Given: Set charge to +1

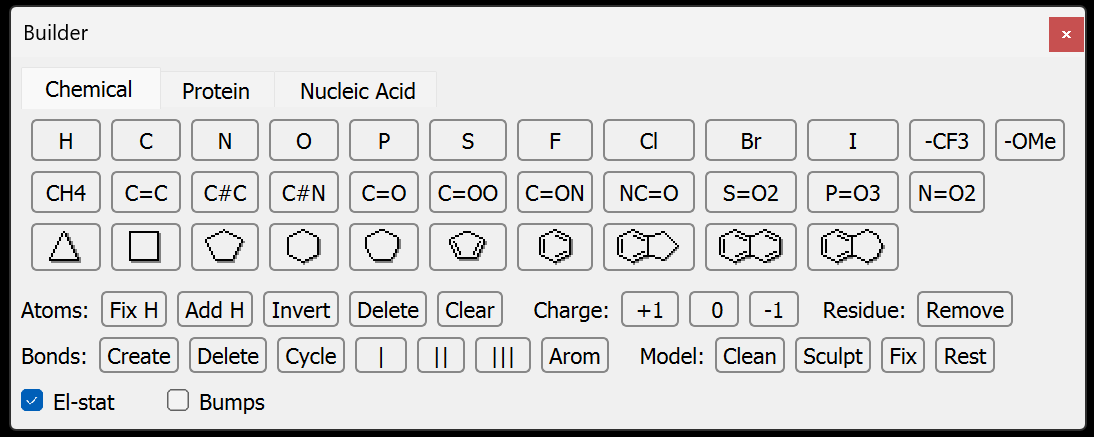Looking at the screenshot, I should point(650,310).
